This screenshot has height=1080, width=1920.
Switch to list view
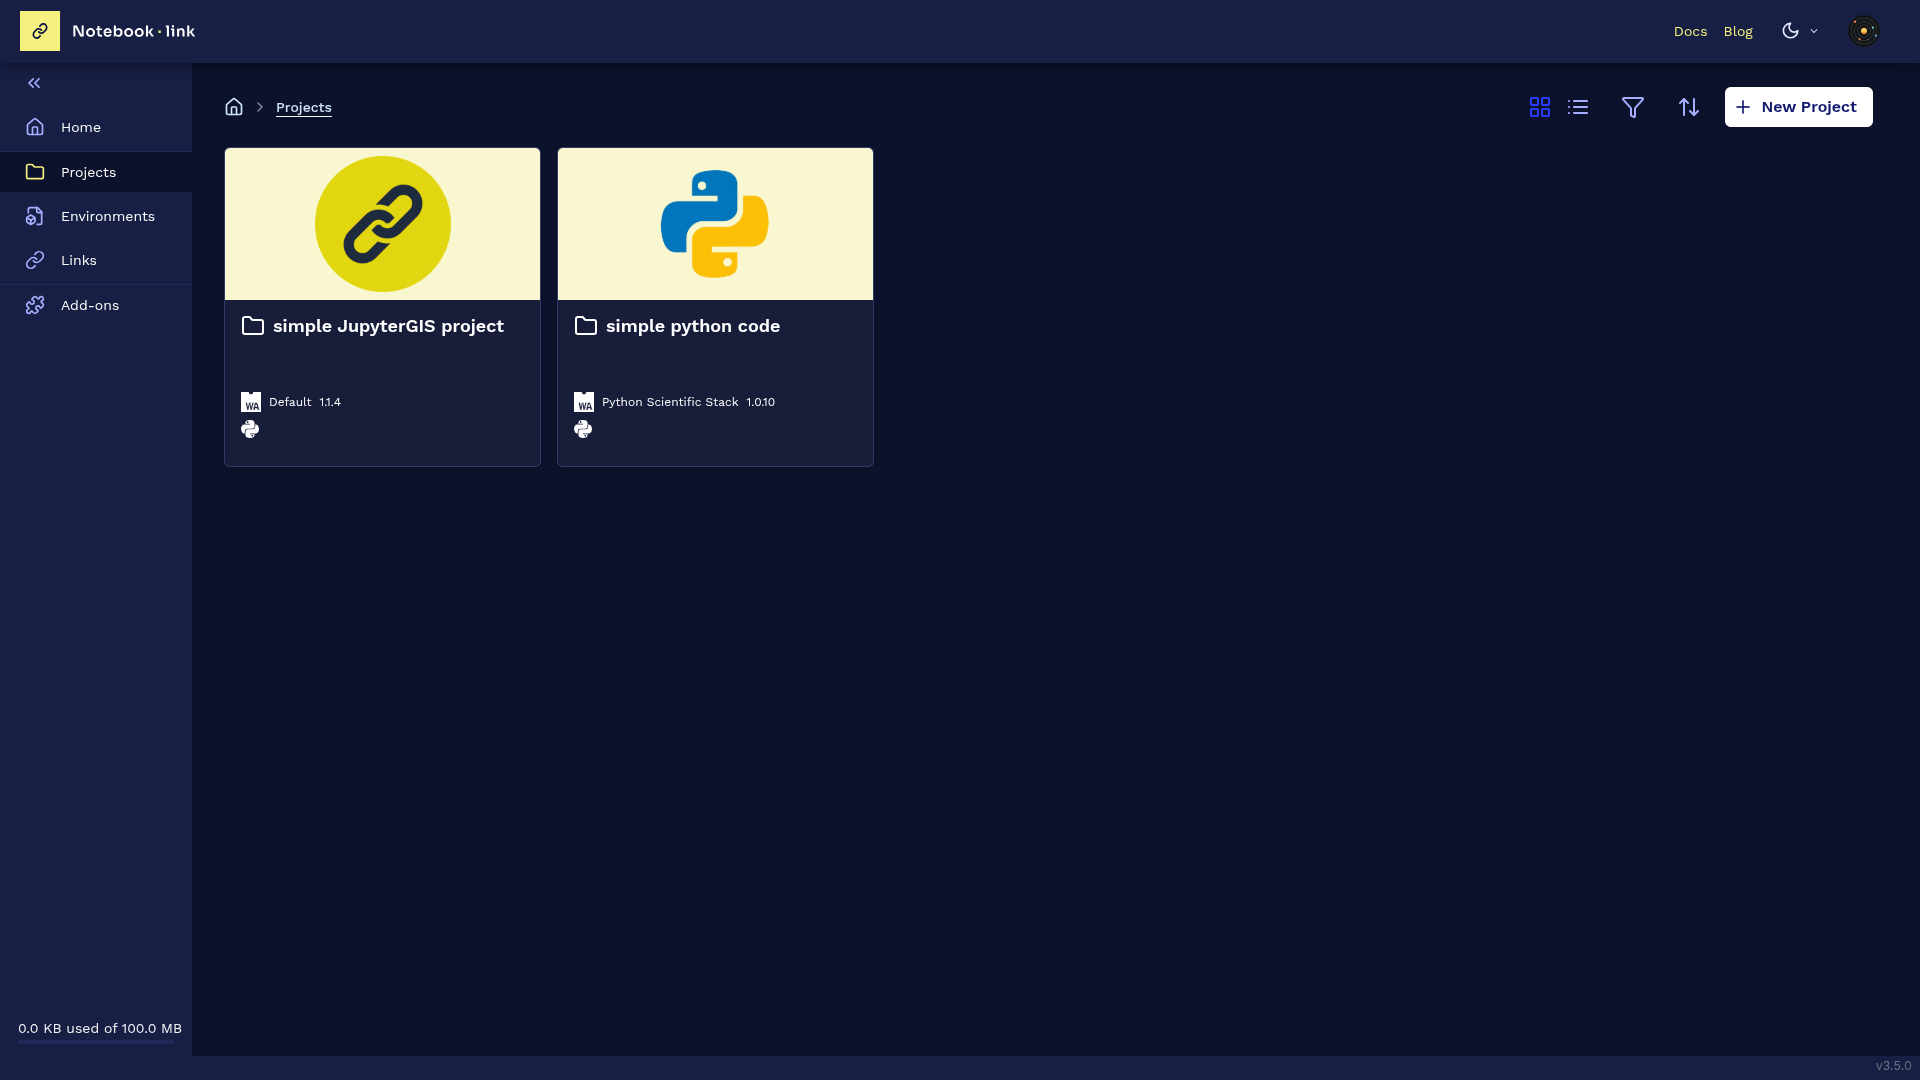(1578, 107)
